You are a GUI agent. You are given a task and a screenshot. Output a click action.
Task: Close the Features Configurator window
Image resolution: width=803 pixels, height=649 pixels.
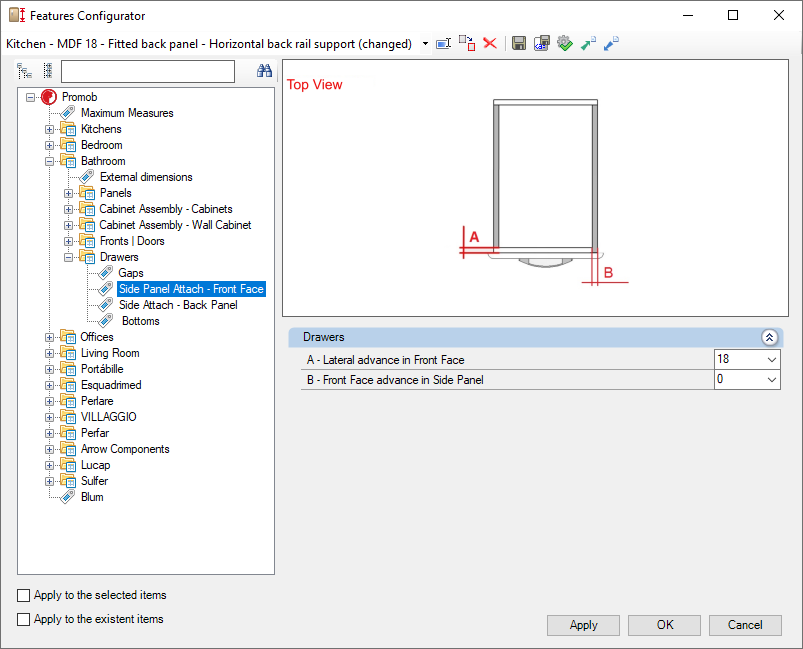(x=779, y=15)
